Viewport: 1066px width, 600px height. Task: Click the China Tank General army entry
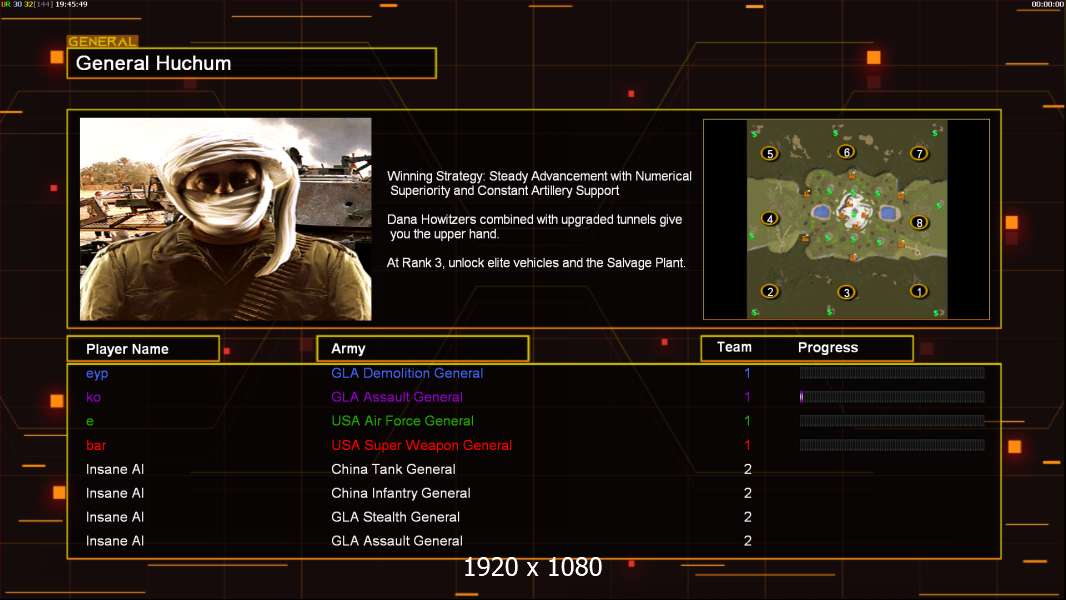tap(393, 469)
